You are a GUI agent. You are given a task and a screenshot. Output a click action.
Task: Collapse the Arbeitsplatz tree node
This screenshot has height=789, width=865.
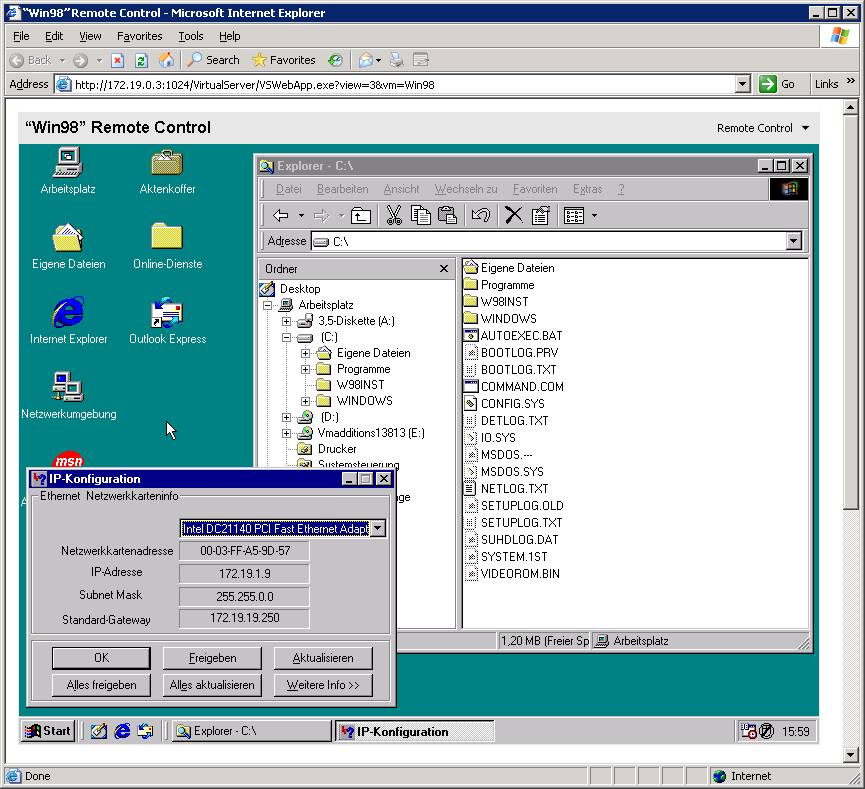268,305
